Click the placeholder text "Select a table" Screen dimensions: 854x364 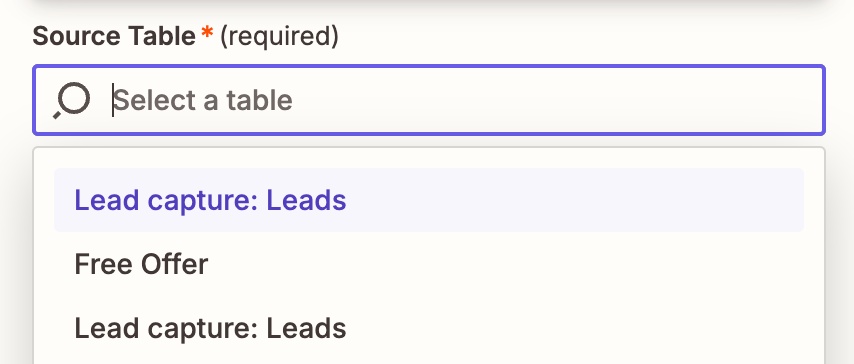tap(203, 101)
